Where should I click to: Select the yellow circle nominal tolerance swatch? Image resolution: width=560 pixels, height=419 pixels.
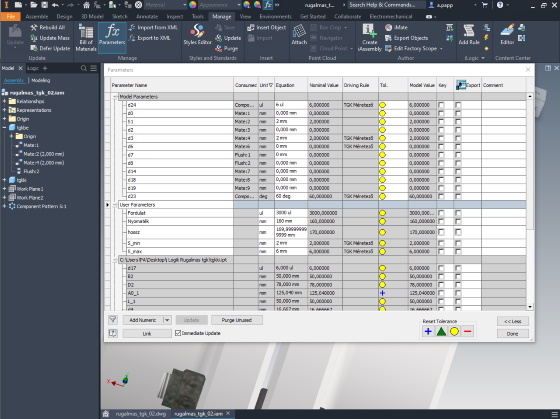tap(454, 331)
